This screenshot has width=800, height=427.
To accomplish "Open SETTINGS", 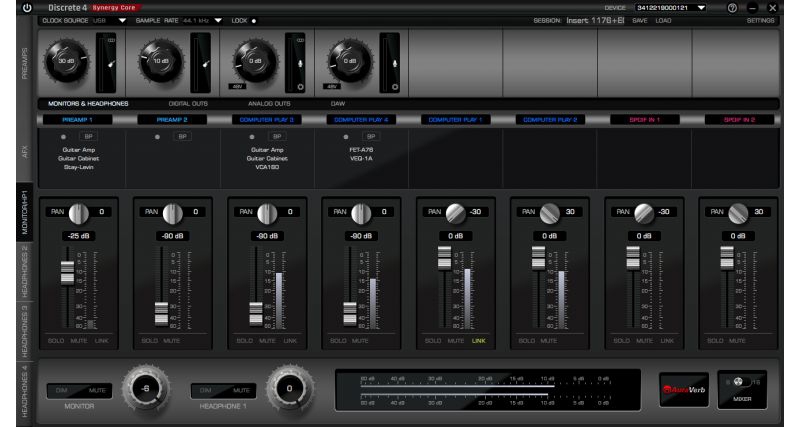I will 760,21.
